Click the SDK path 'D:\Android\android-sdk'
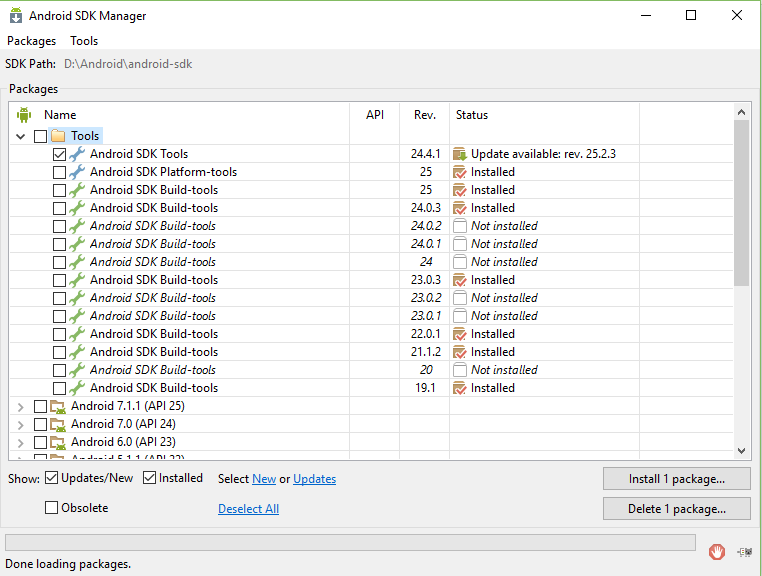 128,64
